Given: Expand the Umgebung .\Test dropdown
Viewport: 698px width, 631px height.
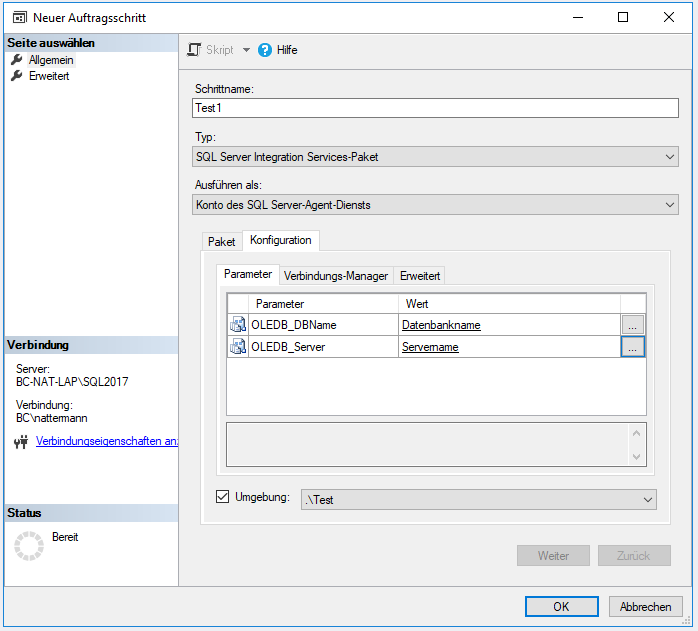Looking at the screenshot, I should coord(647,499).
